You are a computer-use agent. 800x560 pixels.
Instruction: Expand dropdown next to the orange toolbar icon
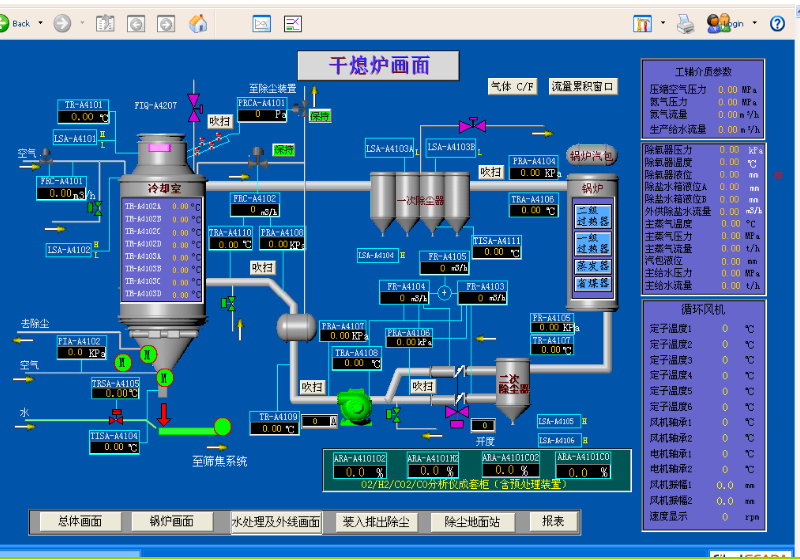[x=663, y=23]
